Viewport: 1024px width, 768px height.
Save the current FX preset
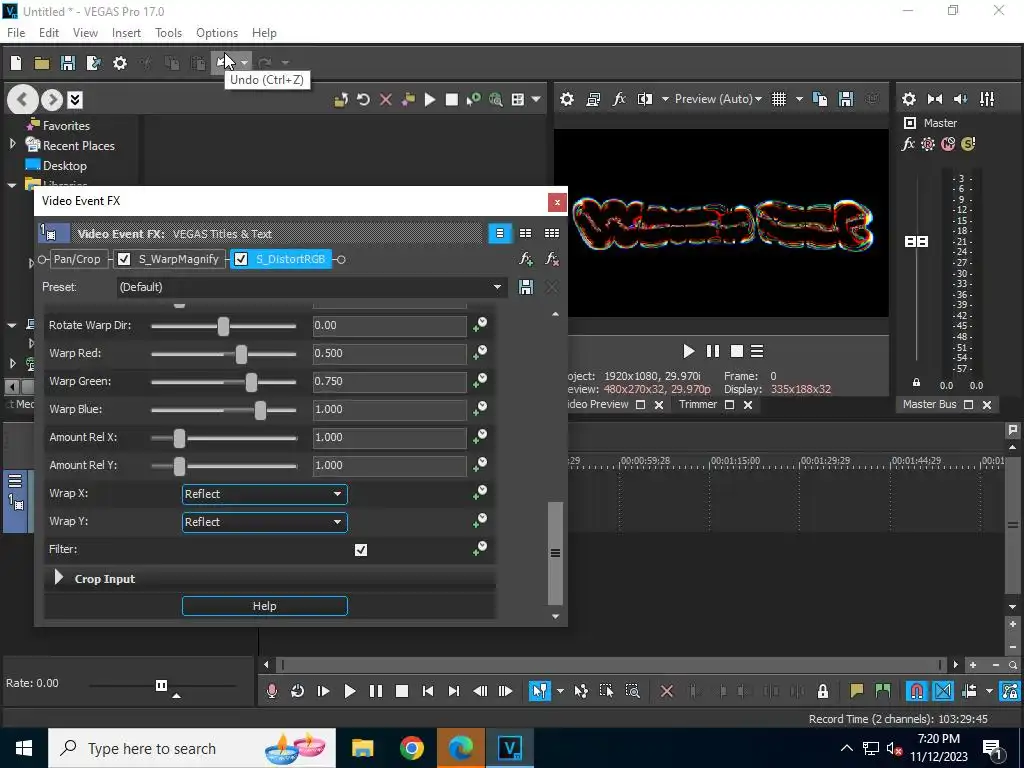[x=526, y=287]
